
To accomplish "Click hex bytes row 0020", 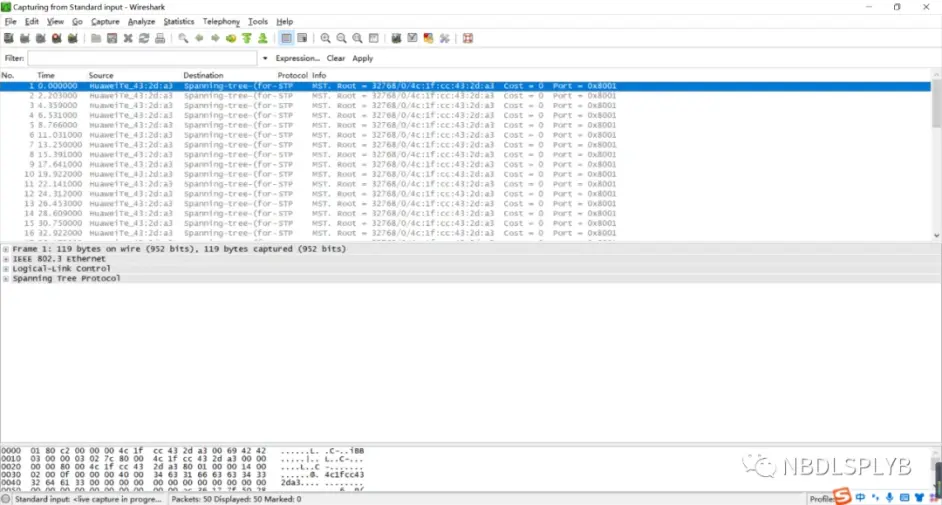I will point(183,467).
